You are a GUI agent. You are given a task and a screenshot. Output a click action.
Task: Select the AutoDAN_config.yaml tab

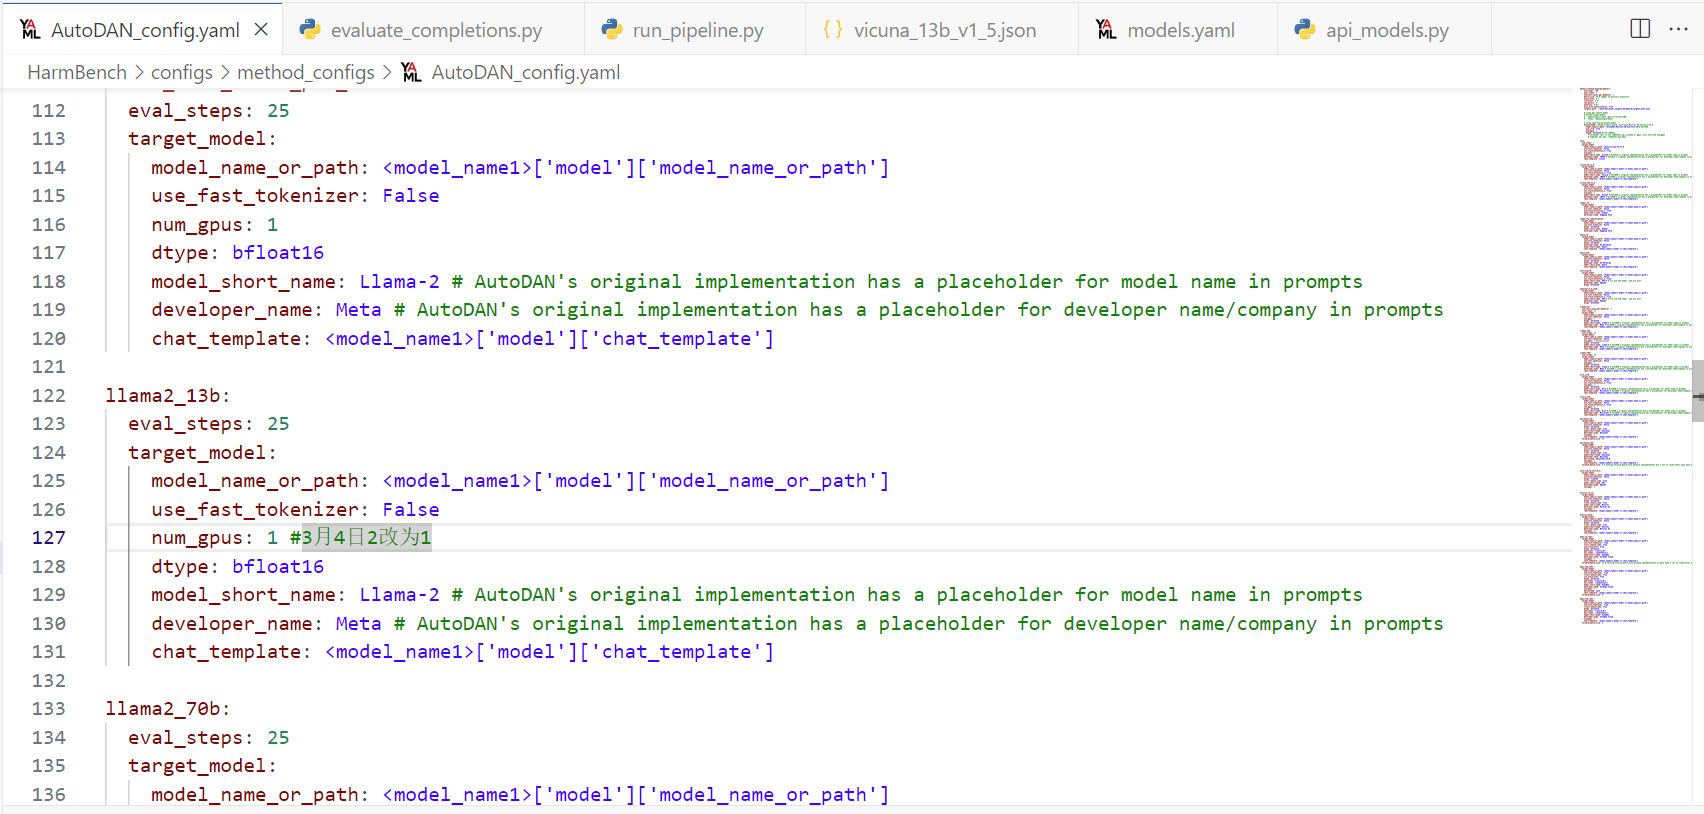[x=142, y=30]
